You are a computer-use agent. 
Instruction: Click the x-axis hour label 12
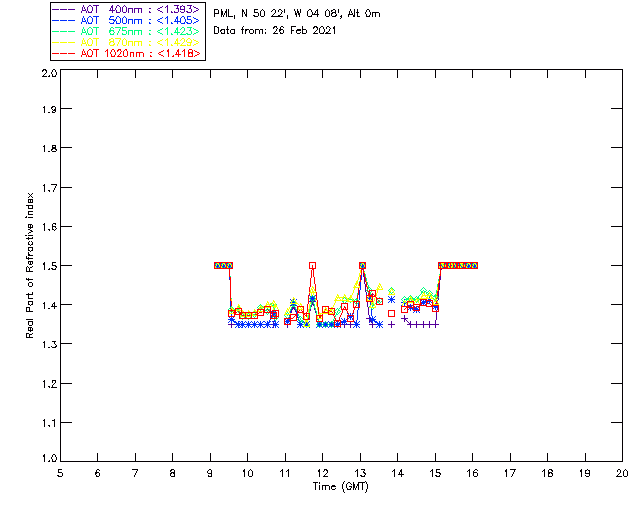(322, 473)
